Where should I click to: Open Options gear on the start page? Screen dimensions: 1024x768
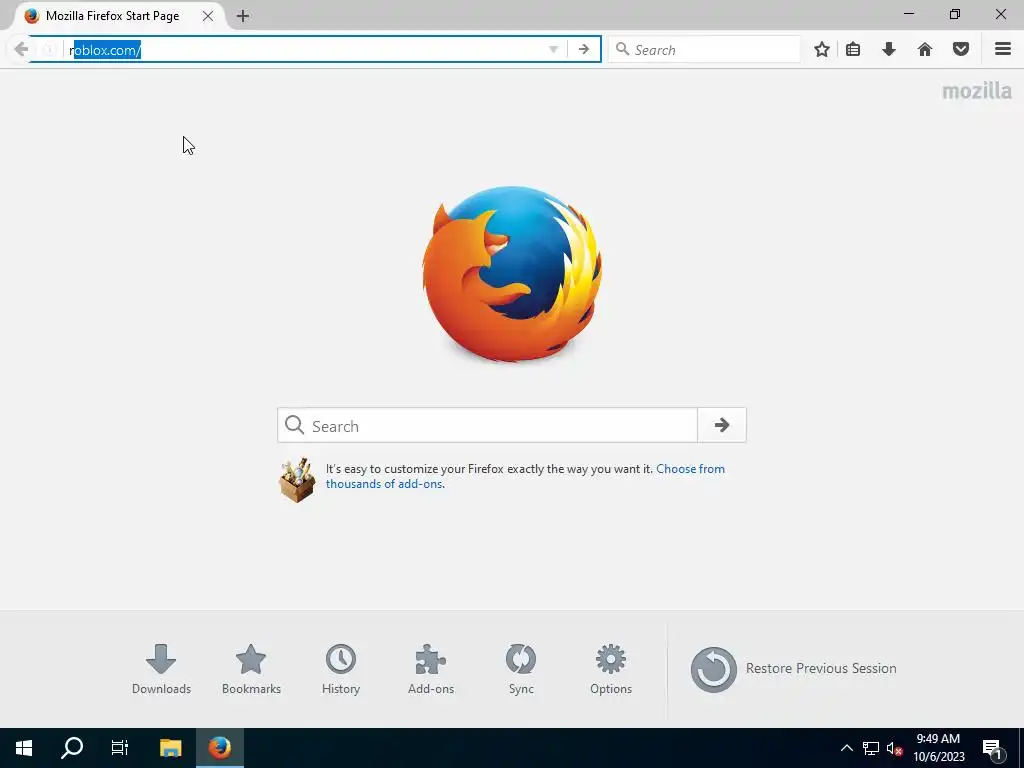[611, 669]
